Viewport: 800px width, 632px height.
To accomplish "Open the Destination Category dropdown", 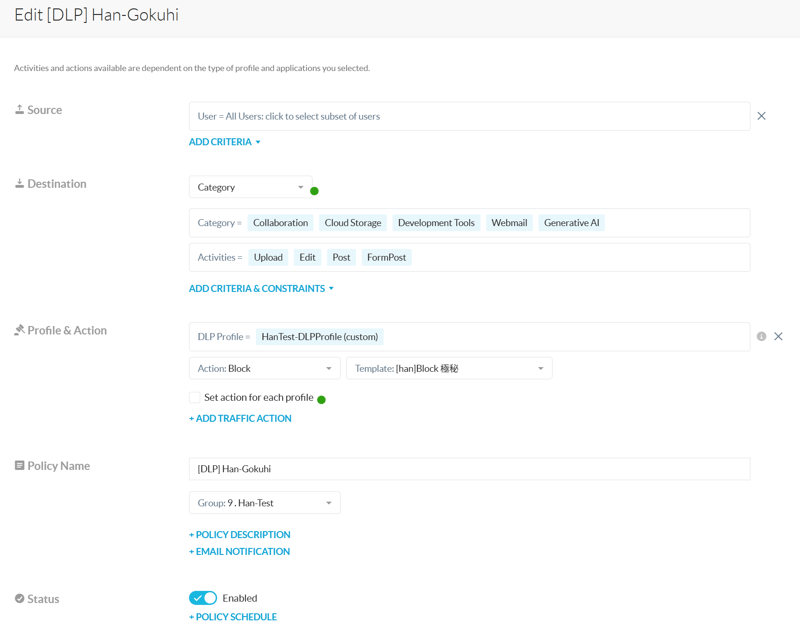I will pyautogui.click(x=250, y=187).
